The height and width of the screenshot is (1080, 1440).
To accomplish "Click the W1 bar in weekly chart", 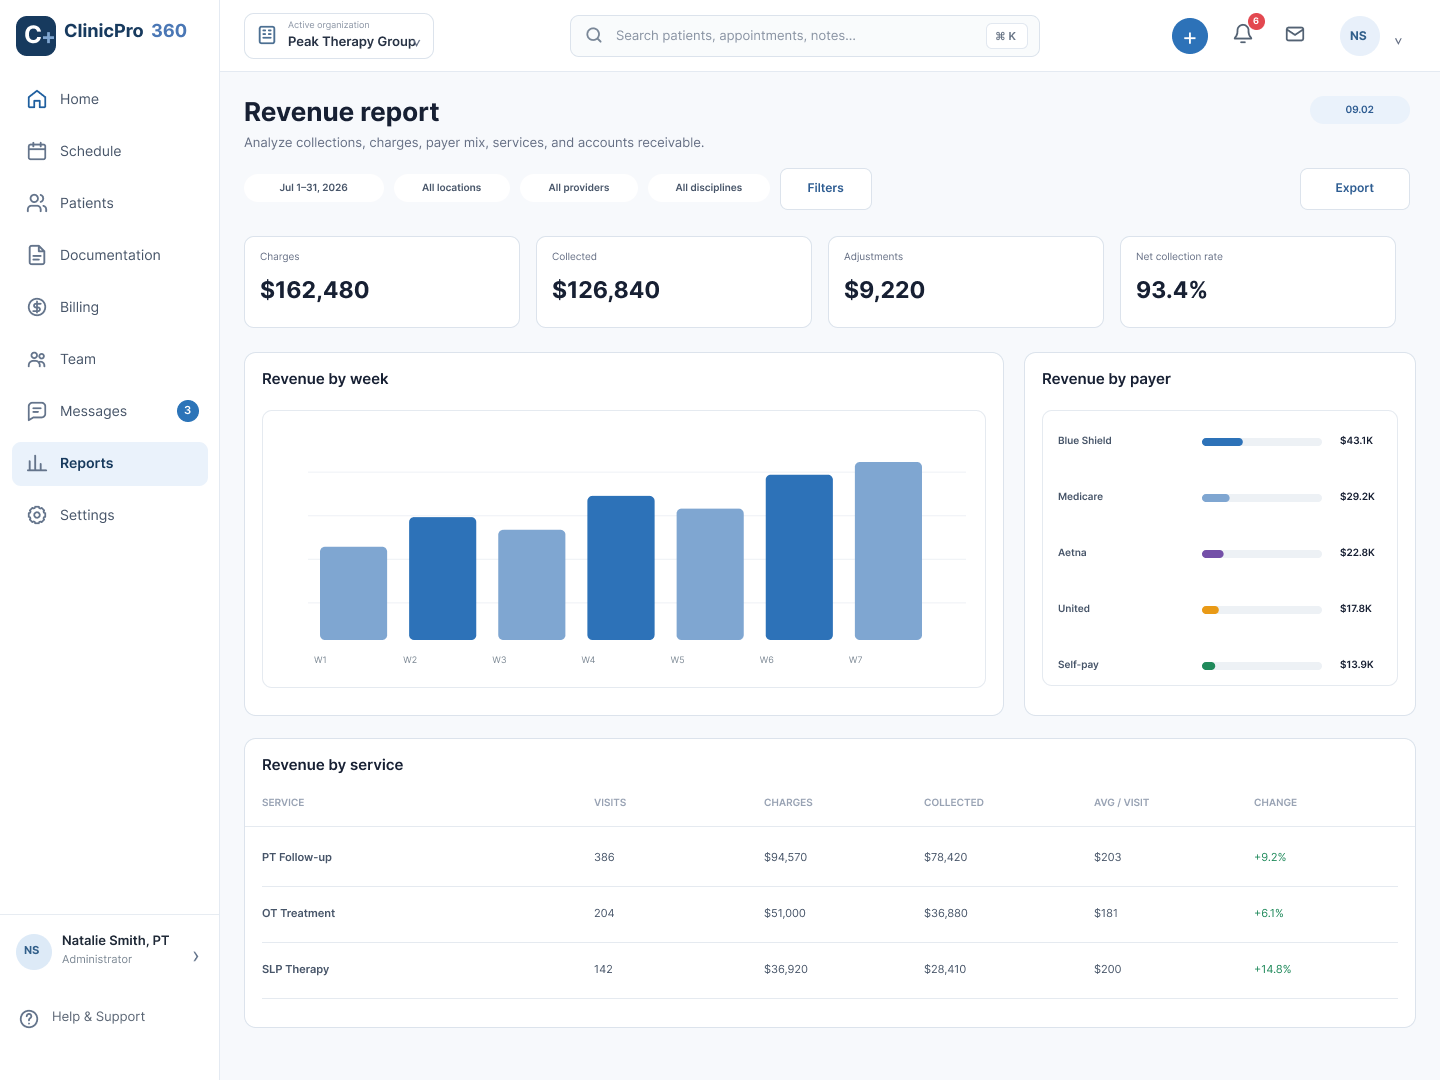I will click(353, 593).
